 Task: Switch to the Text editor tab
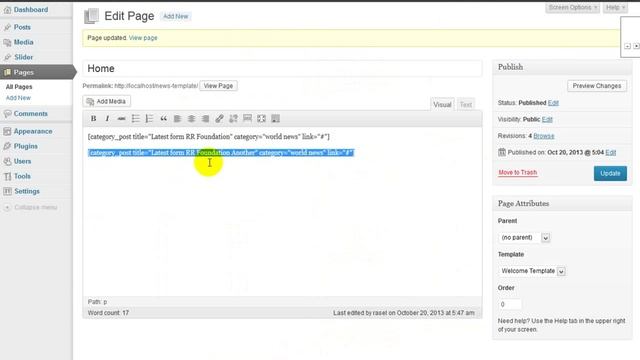pyautogui.click(x=466, y=104)
